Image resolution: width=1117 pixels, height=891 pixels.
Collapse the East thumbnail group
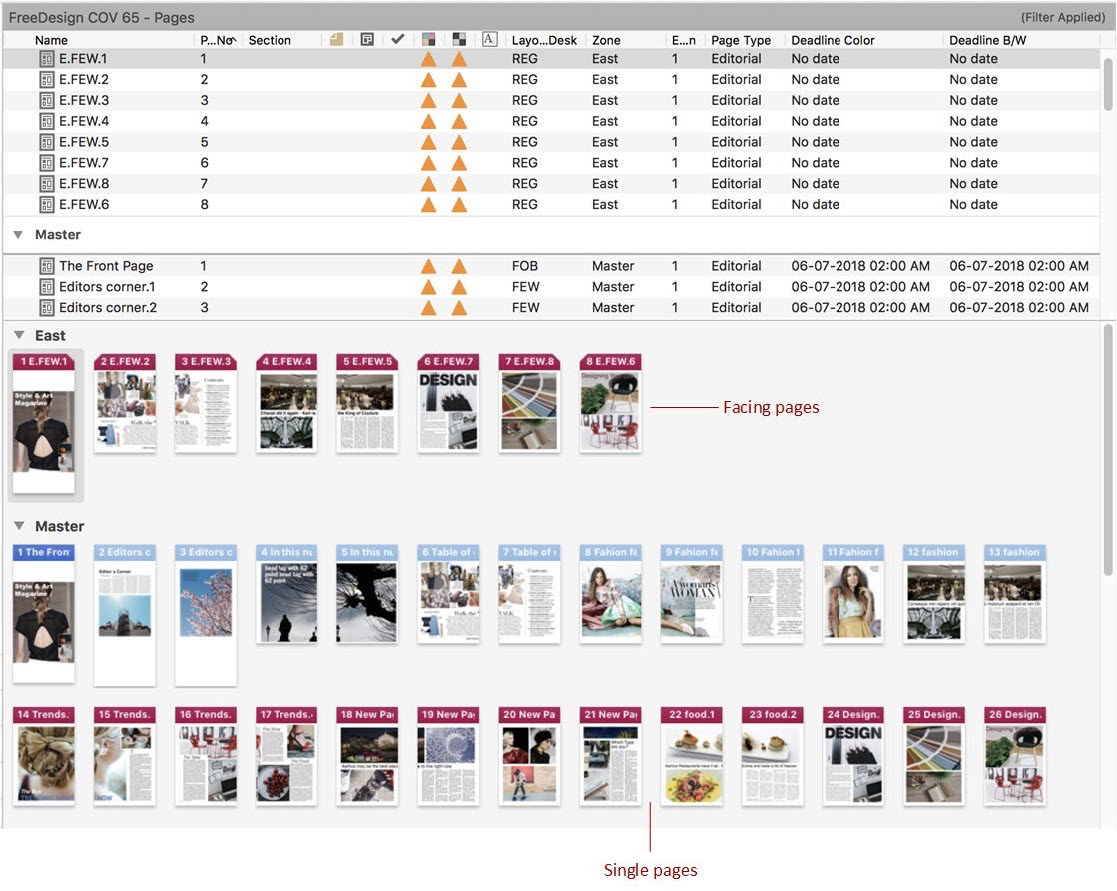point(18,336)
